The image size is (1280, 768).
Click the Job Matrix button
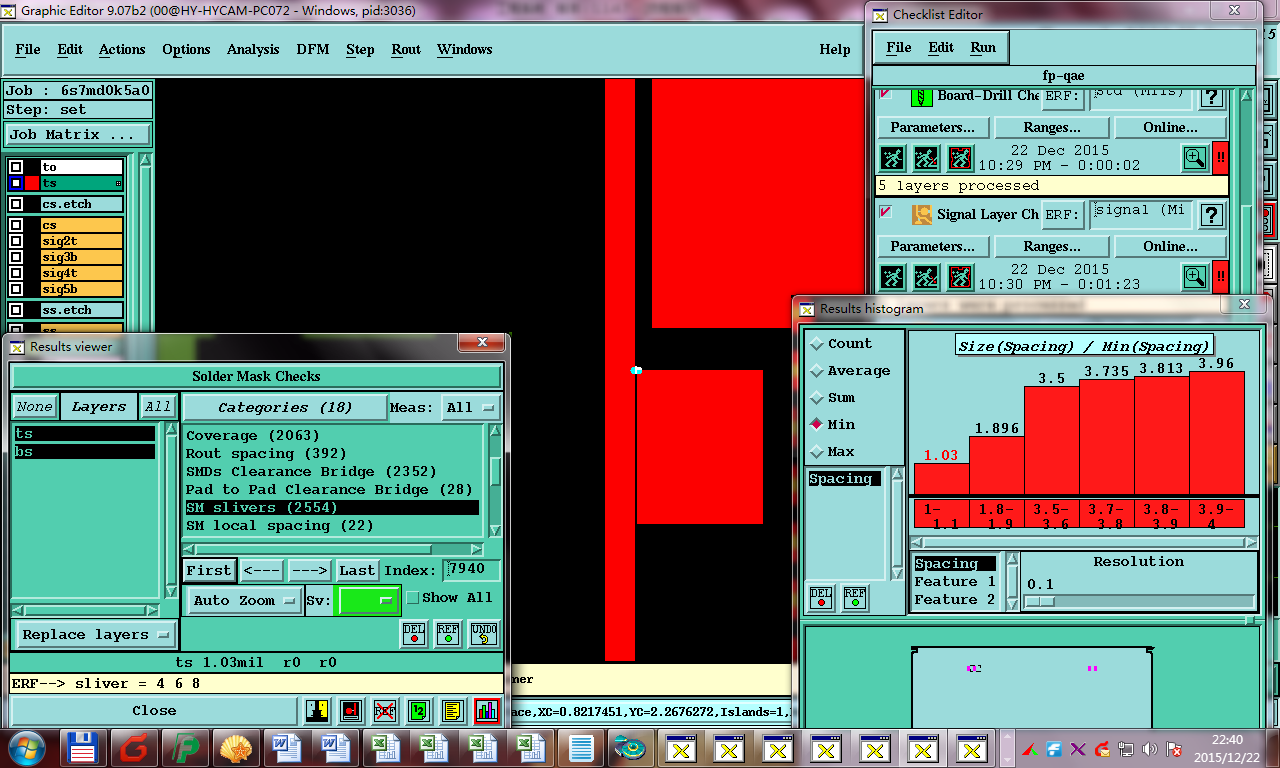click(78, 134)
